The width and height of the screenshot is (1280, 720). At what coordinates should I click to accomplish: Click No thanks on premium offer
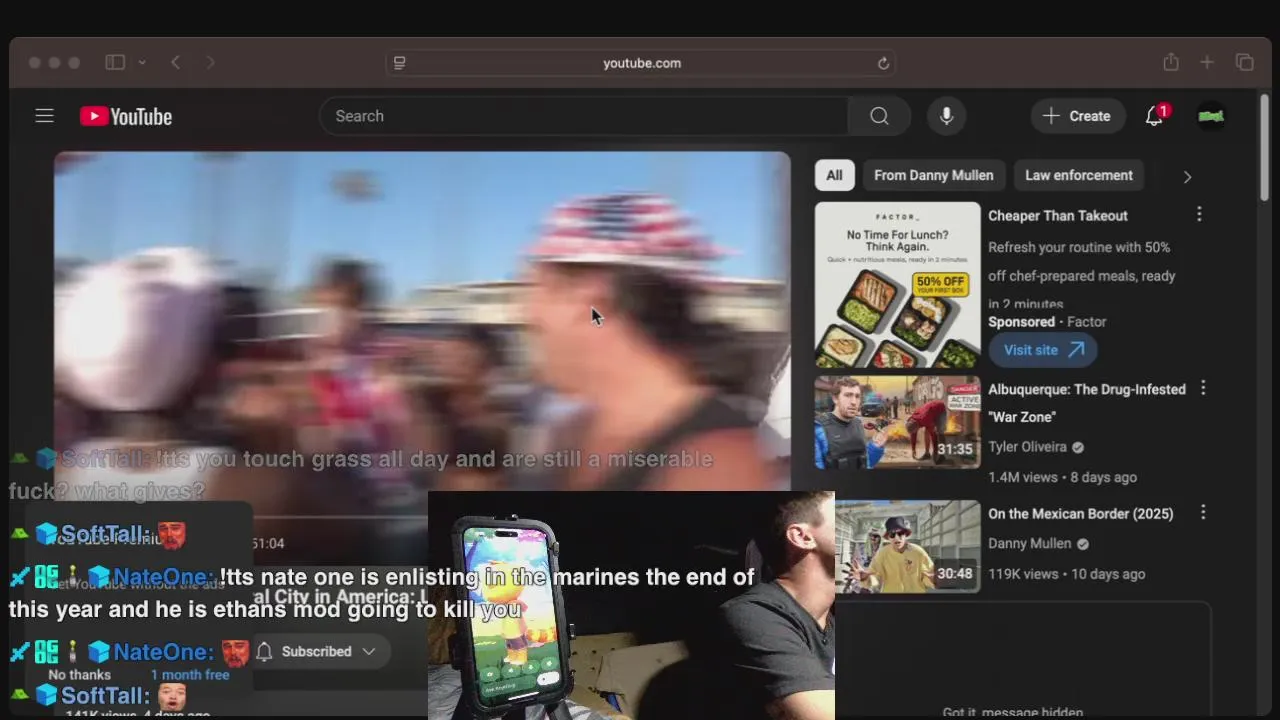80,675
